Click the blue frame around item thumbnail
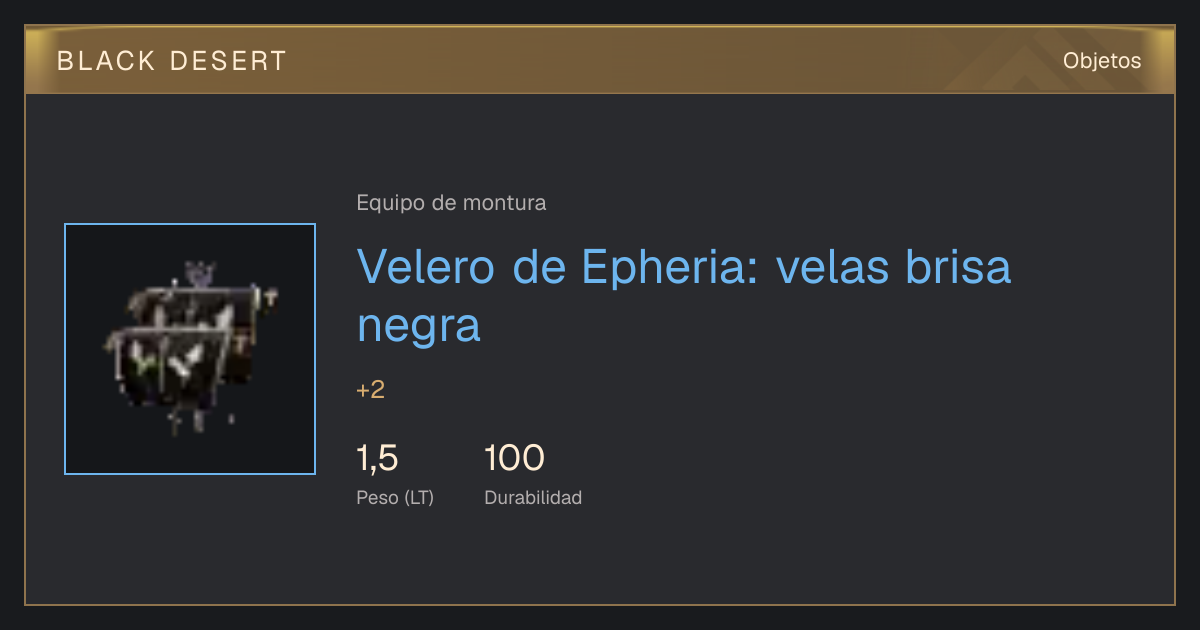This screenshot has width=1200, height=630. pos(190,349)
